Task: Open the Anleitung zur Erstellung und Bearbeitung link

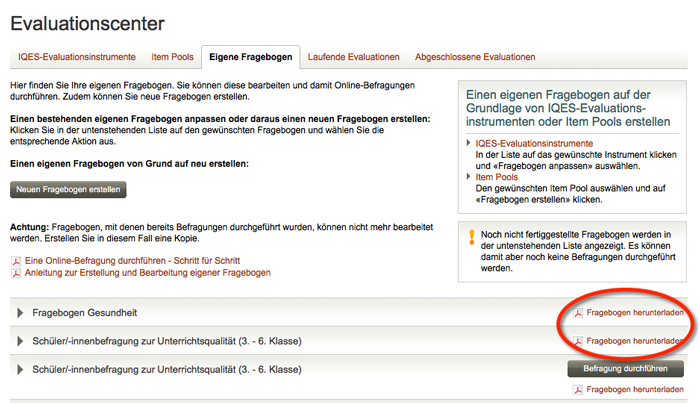Action: click(x=148, y=273)
